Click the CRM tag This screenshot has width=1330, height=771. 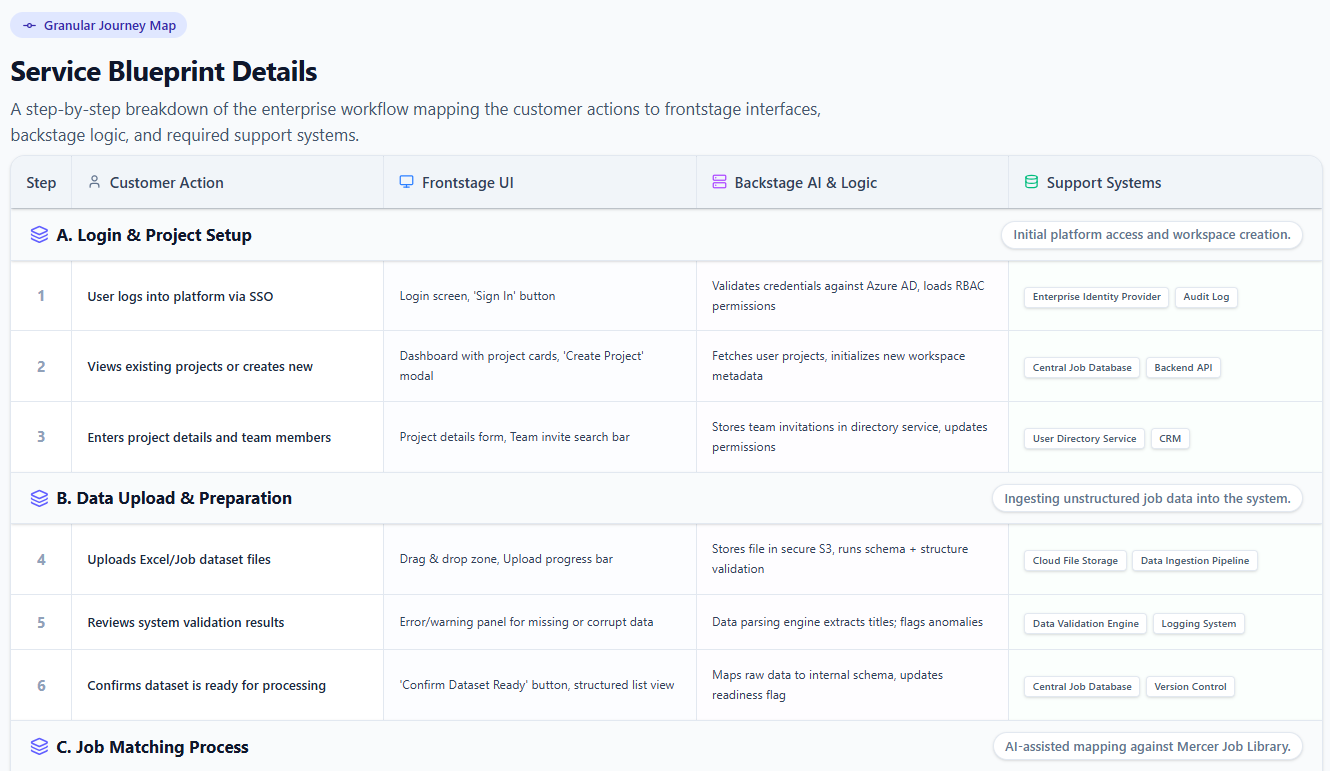[1170, 438]
